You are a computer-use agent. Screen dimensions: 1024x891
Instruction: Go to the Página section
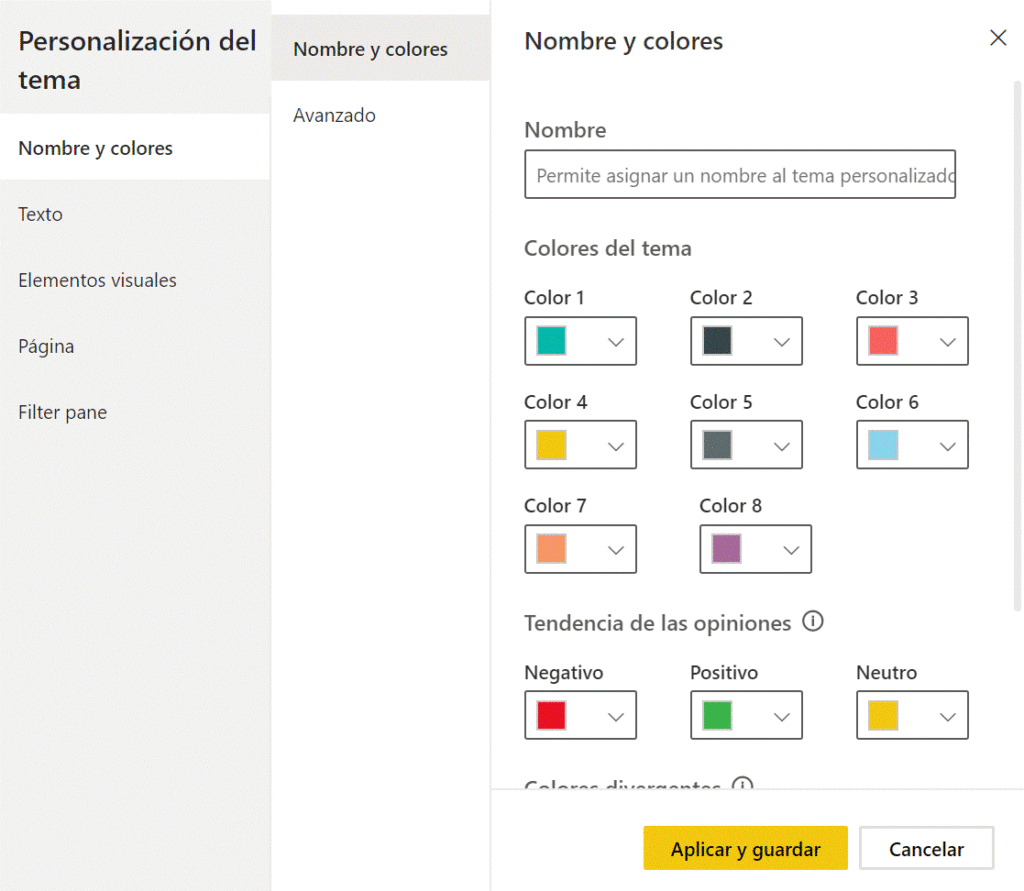135,346
